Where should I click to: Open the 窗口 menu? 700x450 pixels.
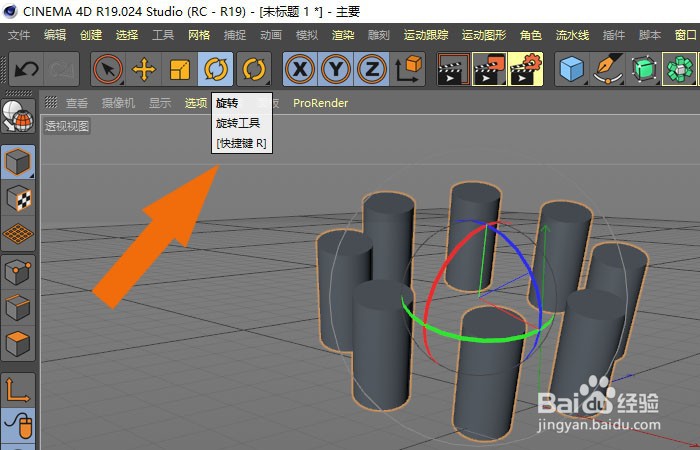686,35
